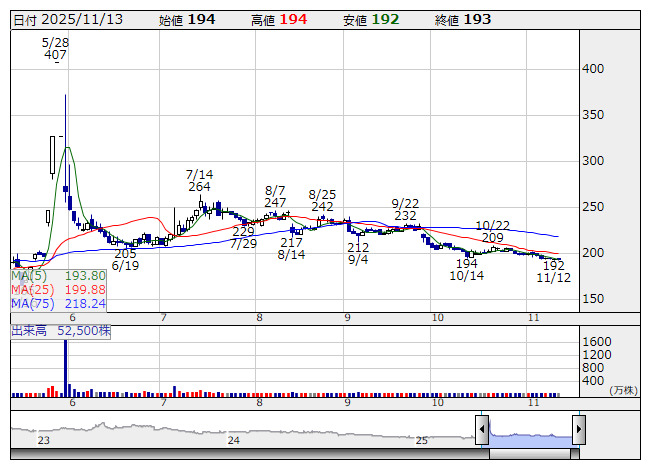
Task: Select the MA(5) legend entry
Action: 58,276
